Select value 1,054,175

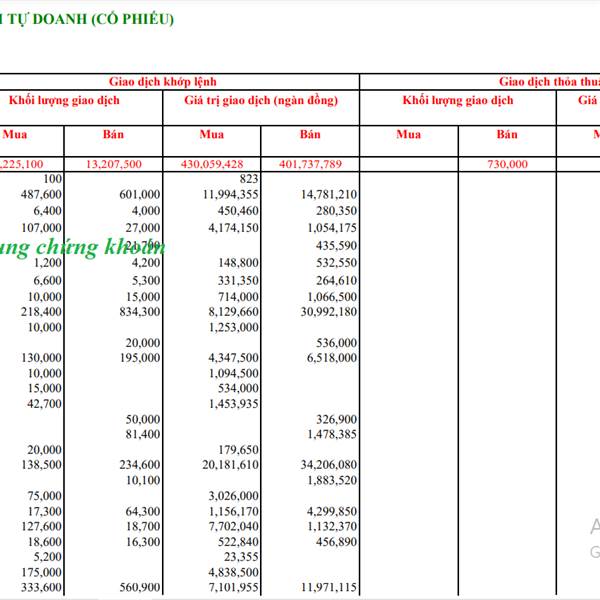(x=332, y=228)
